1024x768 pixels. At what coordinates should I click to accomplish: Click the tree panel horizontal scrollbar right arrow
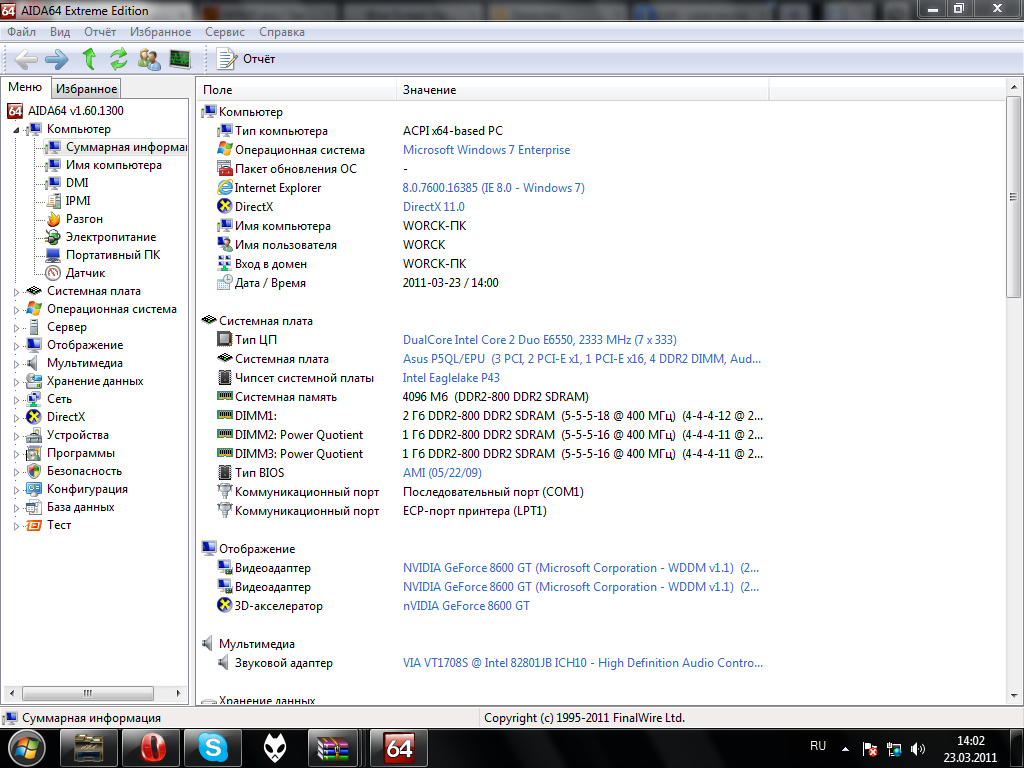click(x=178, y=693)
